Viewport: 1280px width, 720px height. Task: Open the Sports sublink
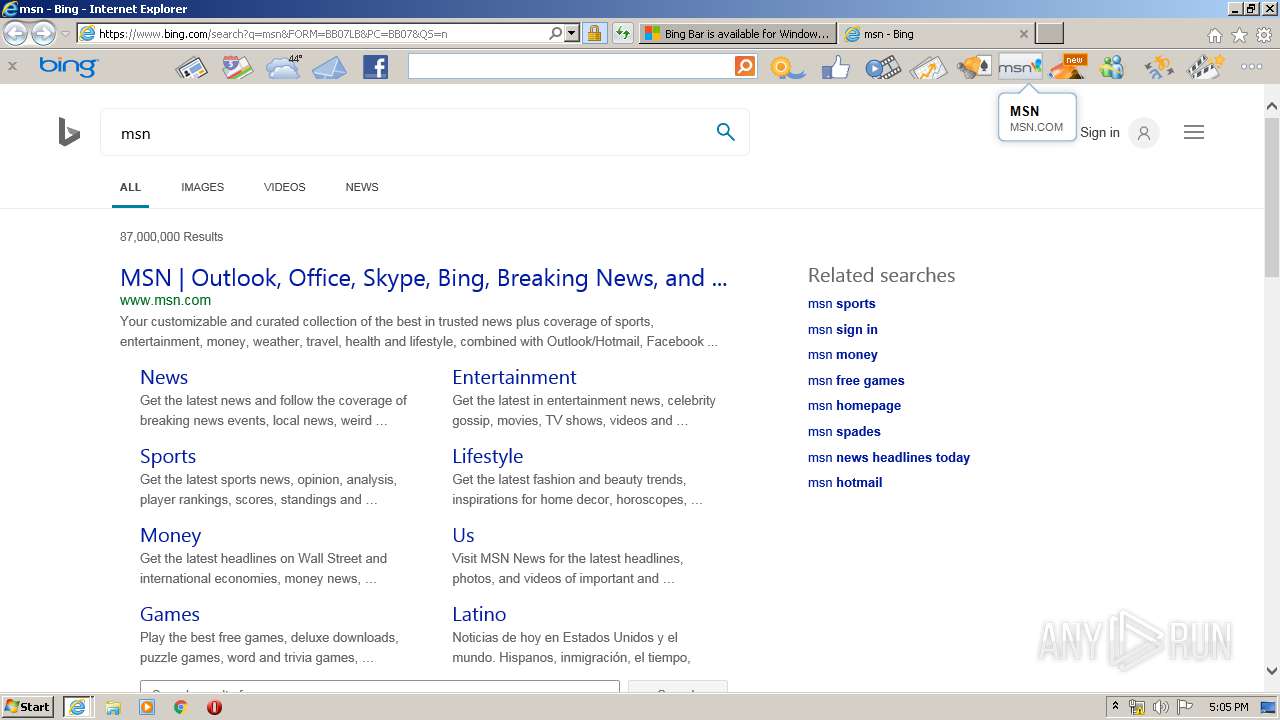click(x=168, y=456)
